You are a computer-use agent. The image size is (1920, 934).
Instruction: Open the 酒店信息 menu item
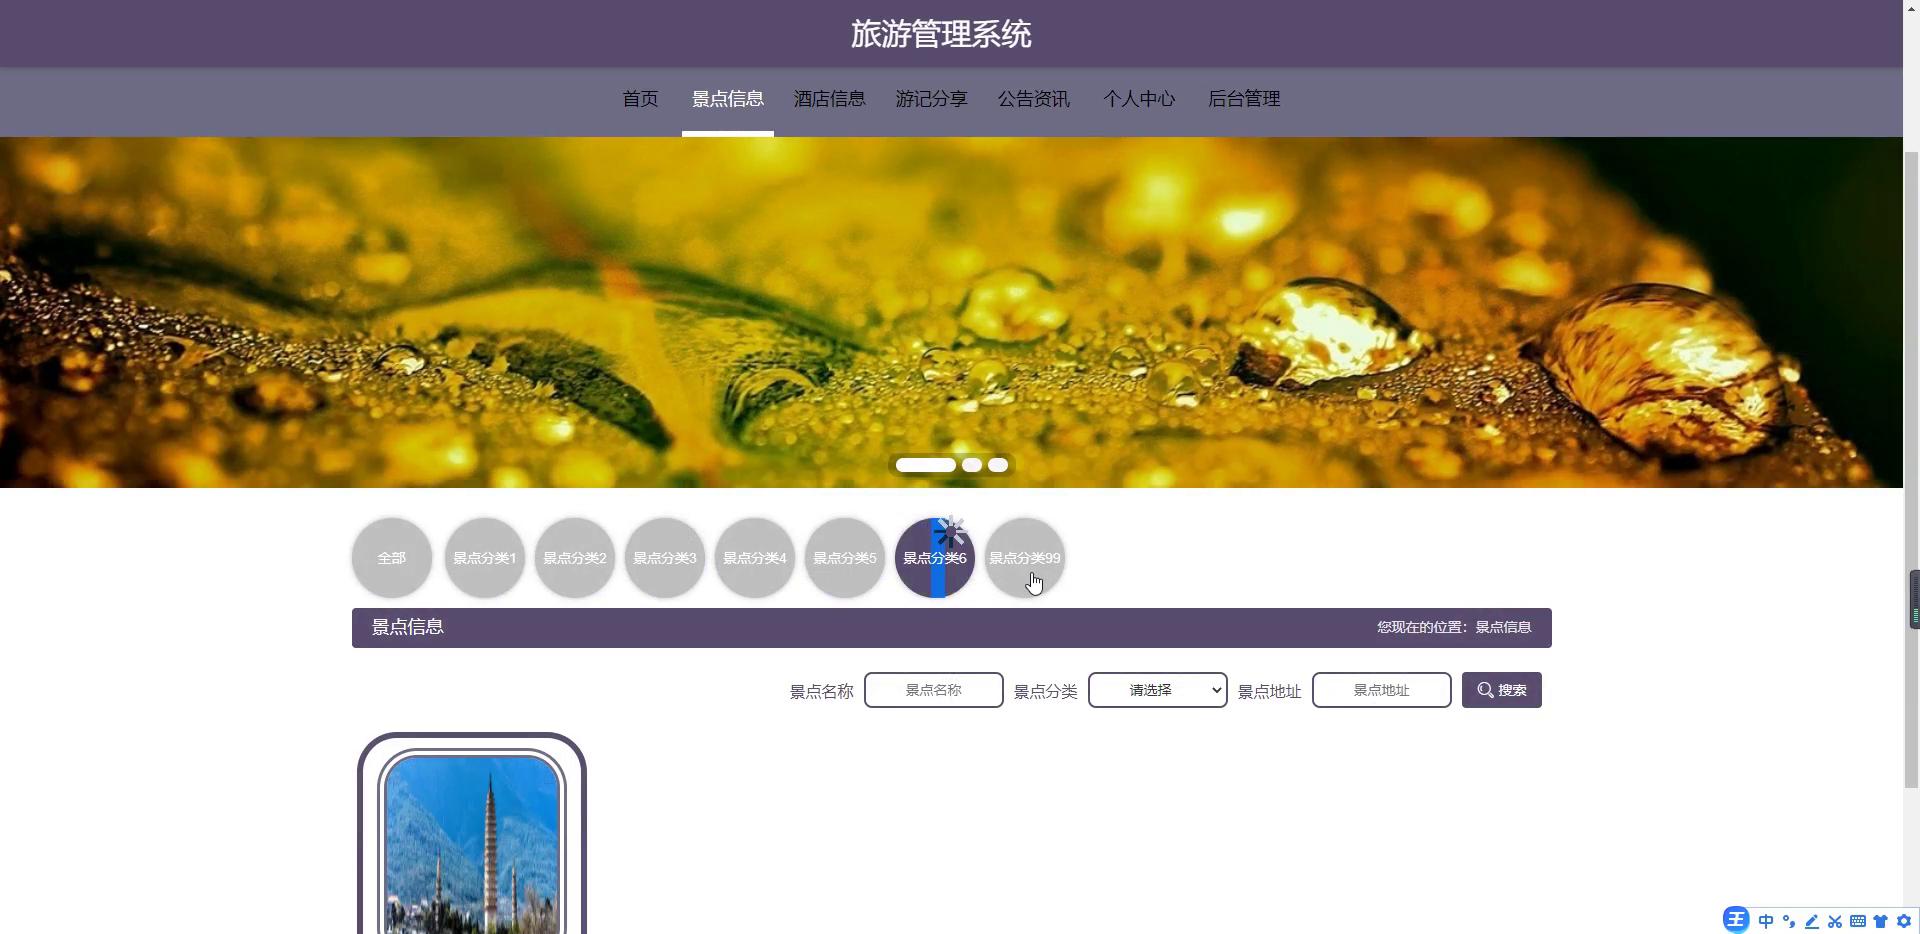[x=829, y=99]
